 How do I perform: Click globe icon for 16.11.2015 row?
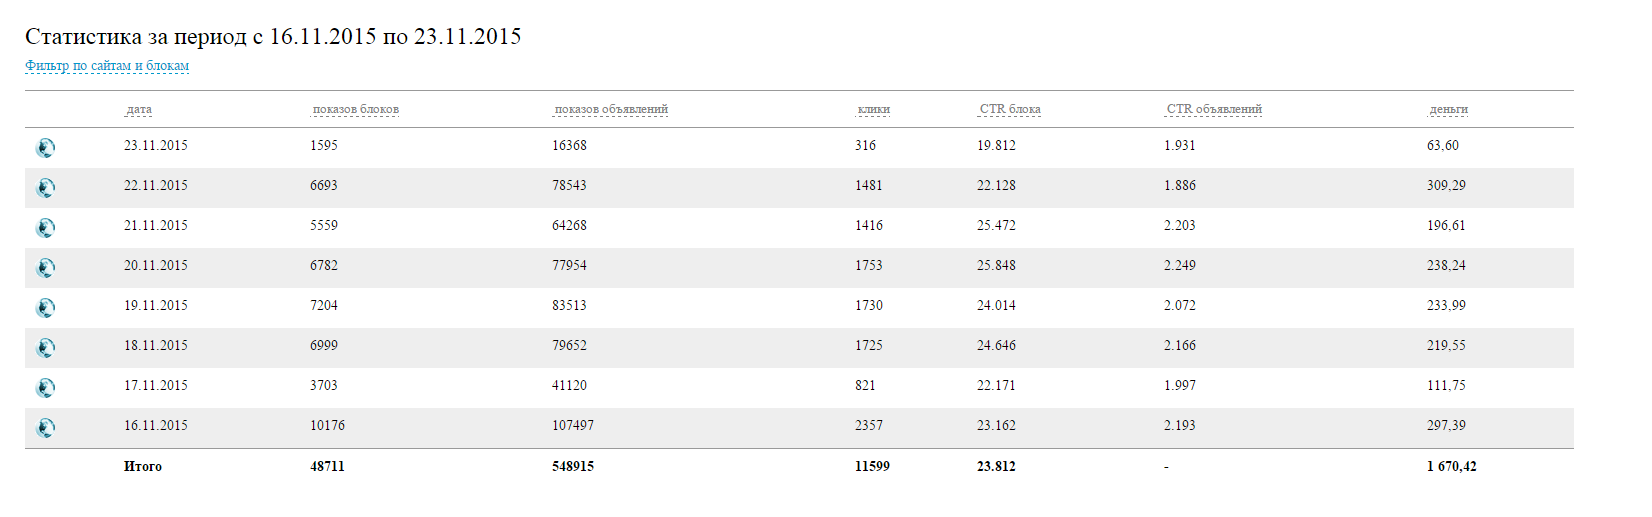(45, 428)
